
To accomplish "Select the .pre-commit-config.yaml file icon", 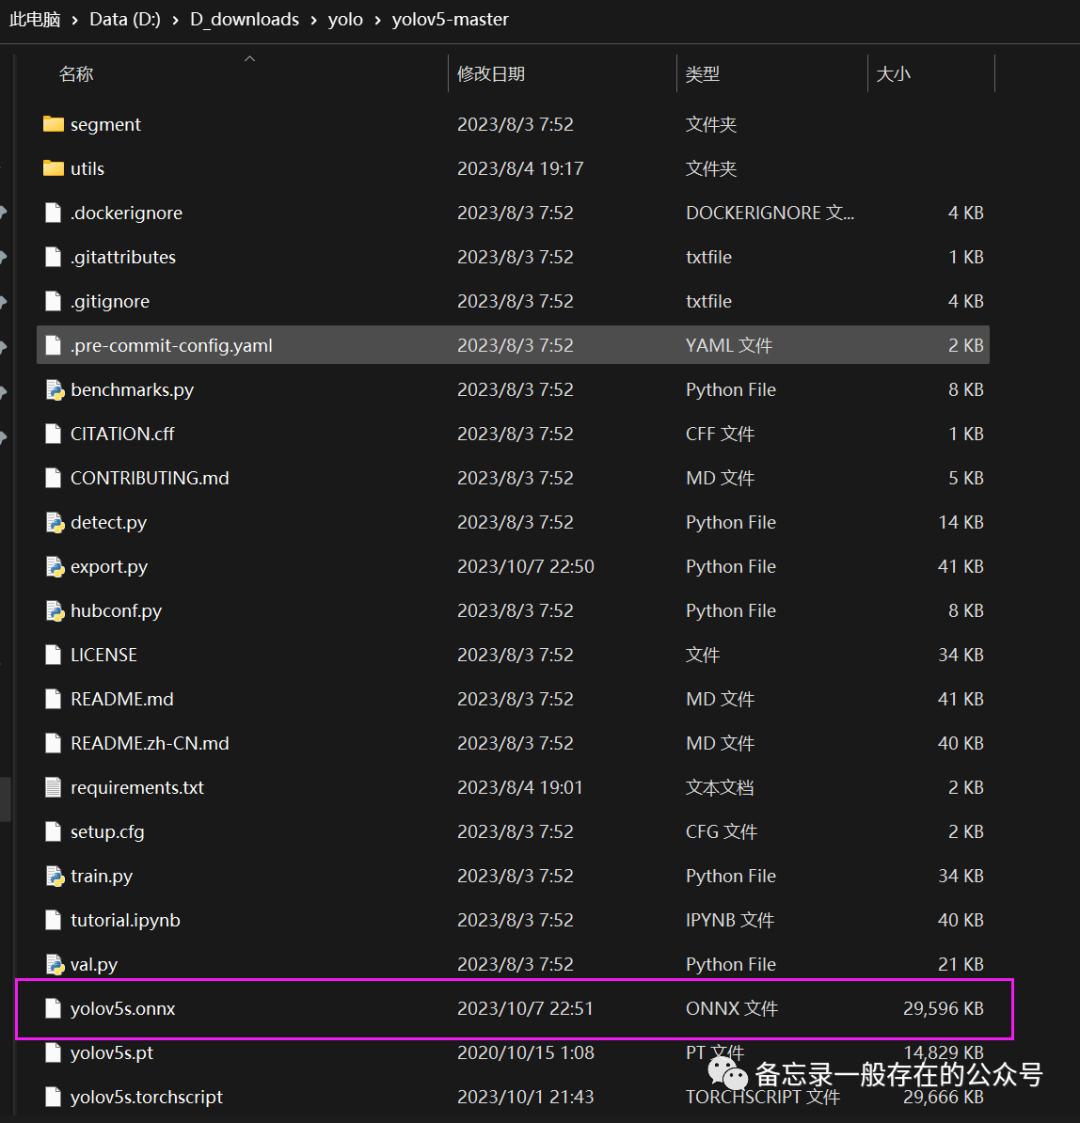I will tap(53, 345).
